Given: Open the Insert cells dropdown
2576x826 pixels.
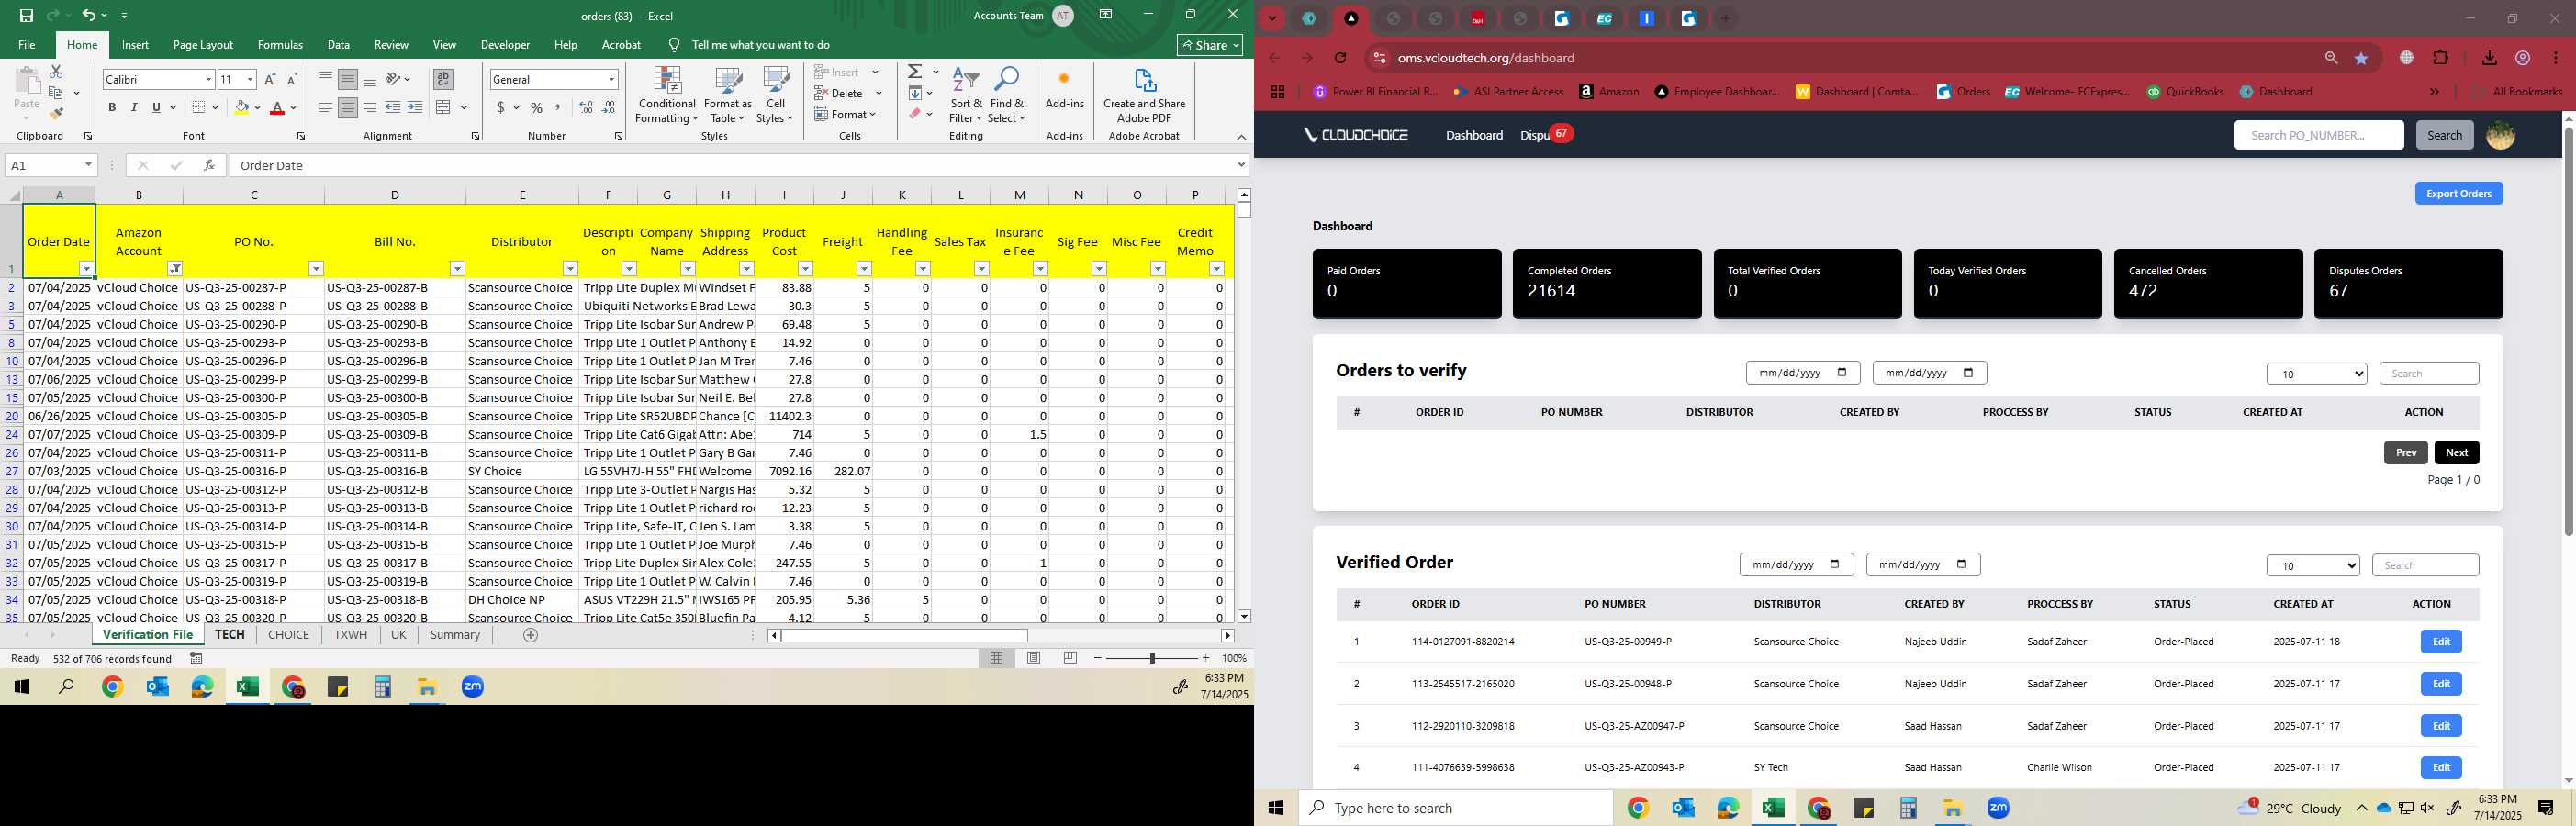Looking at the screenshot, I should (875, 72).
